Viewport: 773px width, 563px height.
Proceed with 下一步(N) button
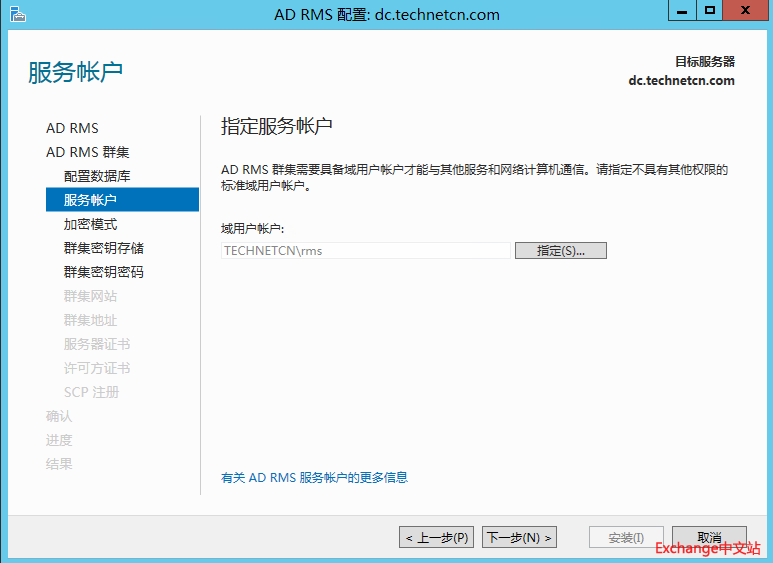tap(519, 538)
